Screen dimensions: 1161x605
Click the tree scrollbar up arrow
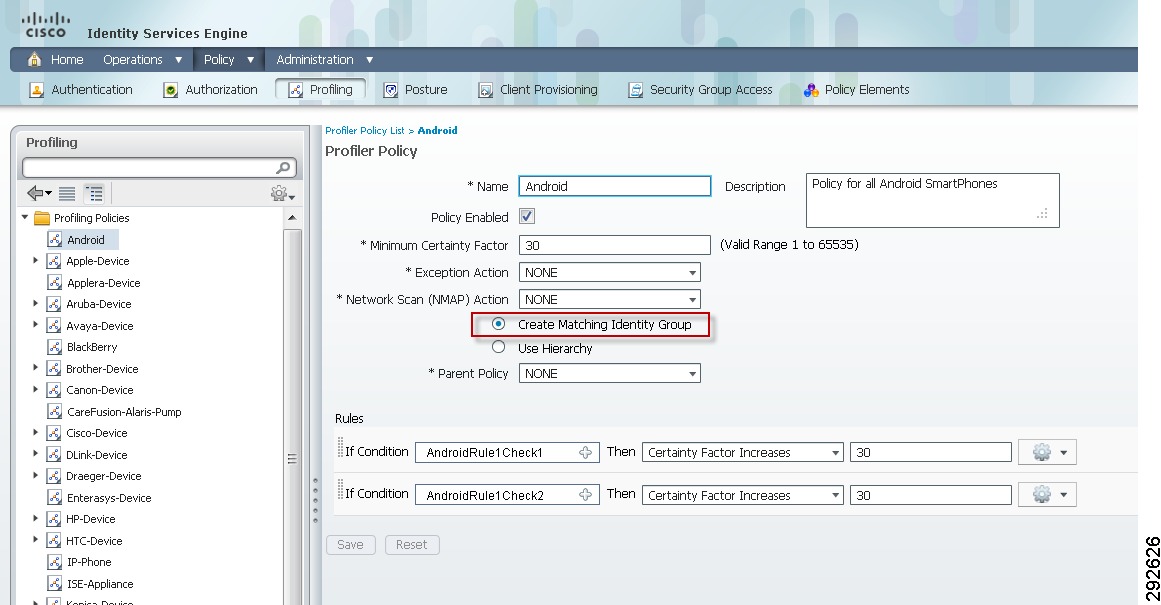[292, 218]
